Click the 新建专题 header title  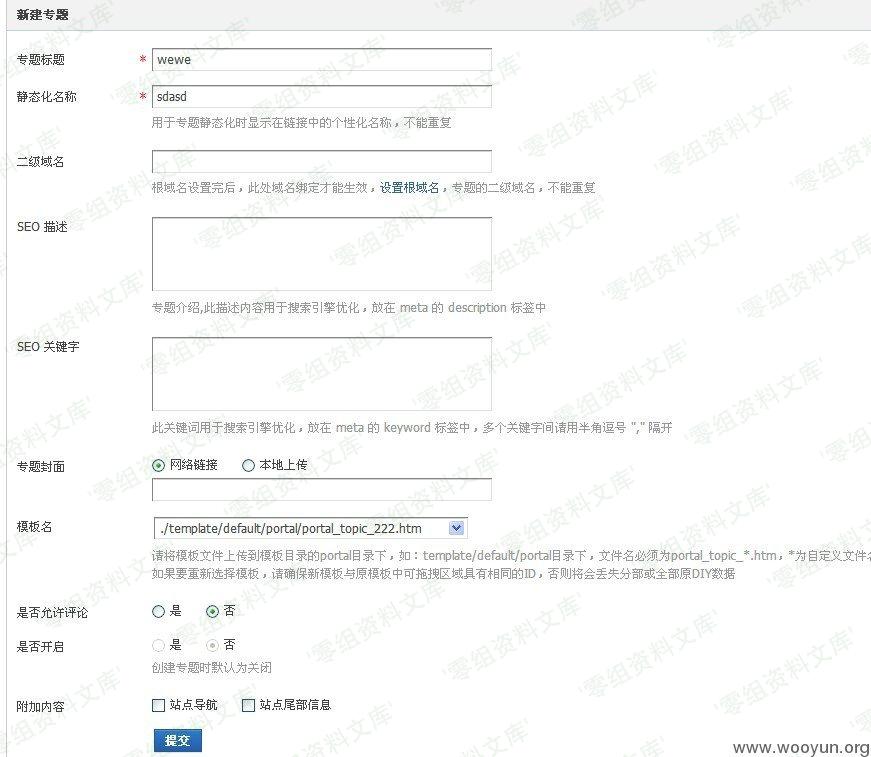point(43,15)
